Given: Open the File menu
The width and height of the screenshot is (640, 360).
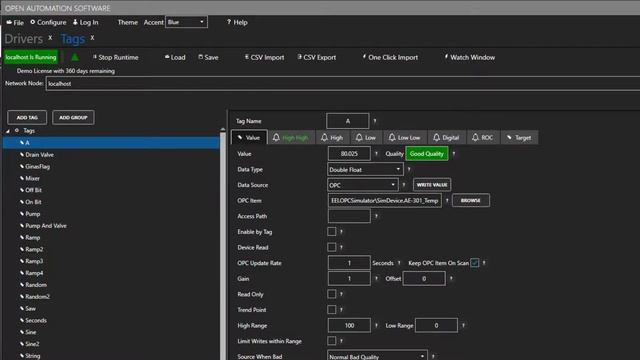Looking at the screenshot, I should pos(15,22).
